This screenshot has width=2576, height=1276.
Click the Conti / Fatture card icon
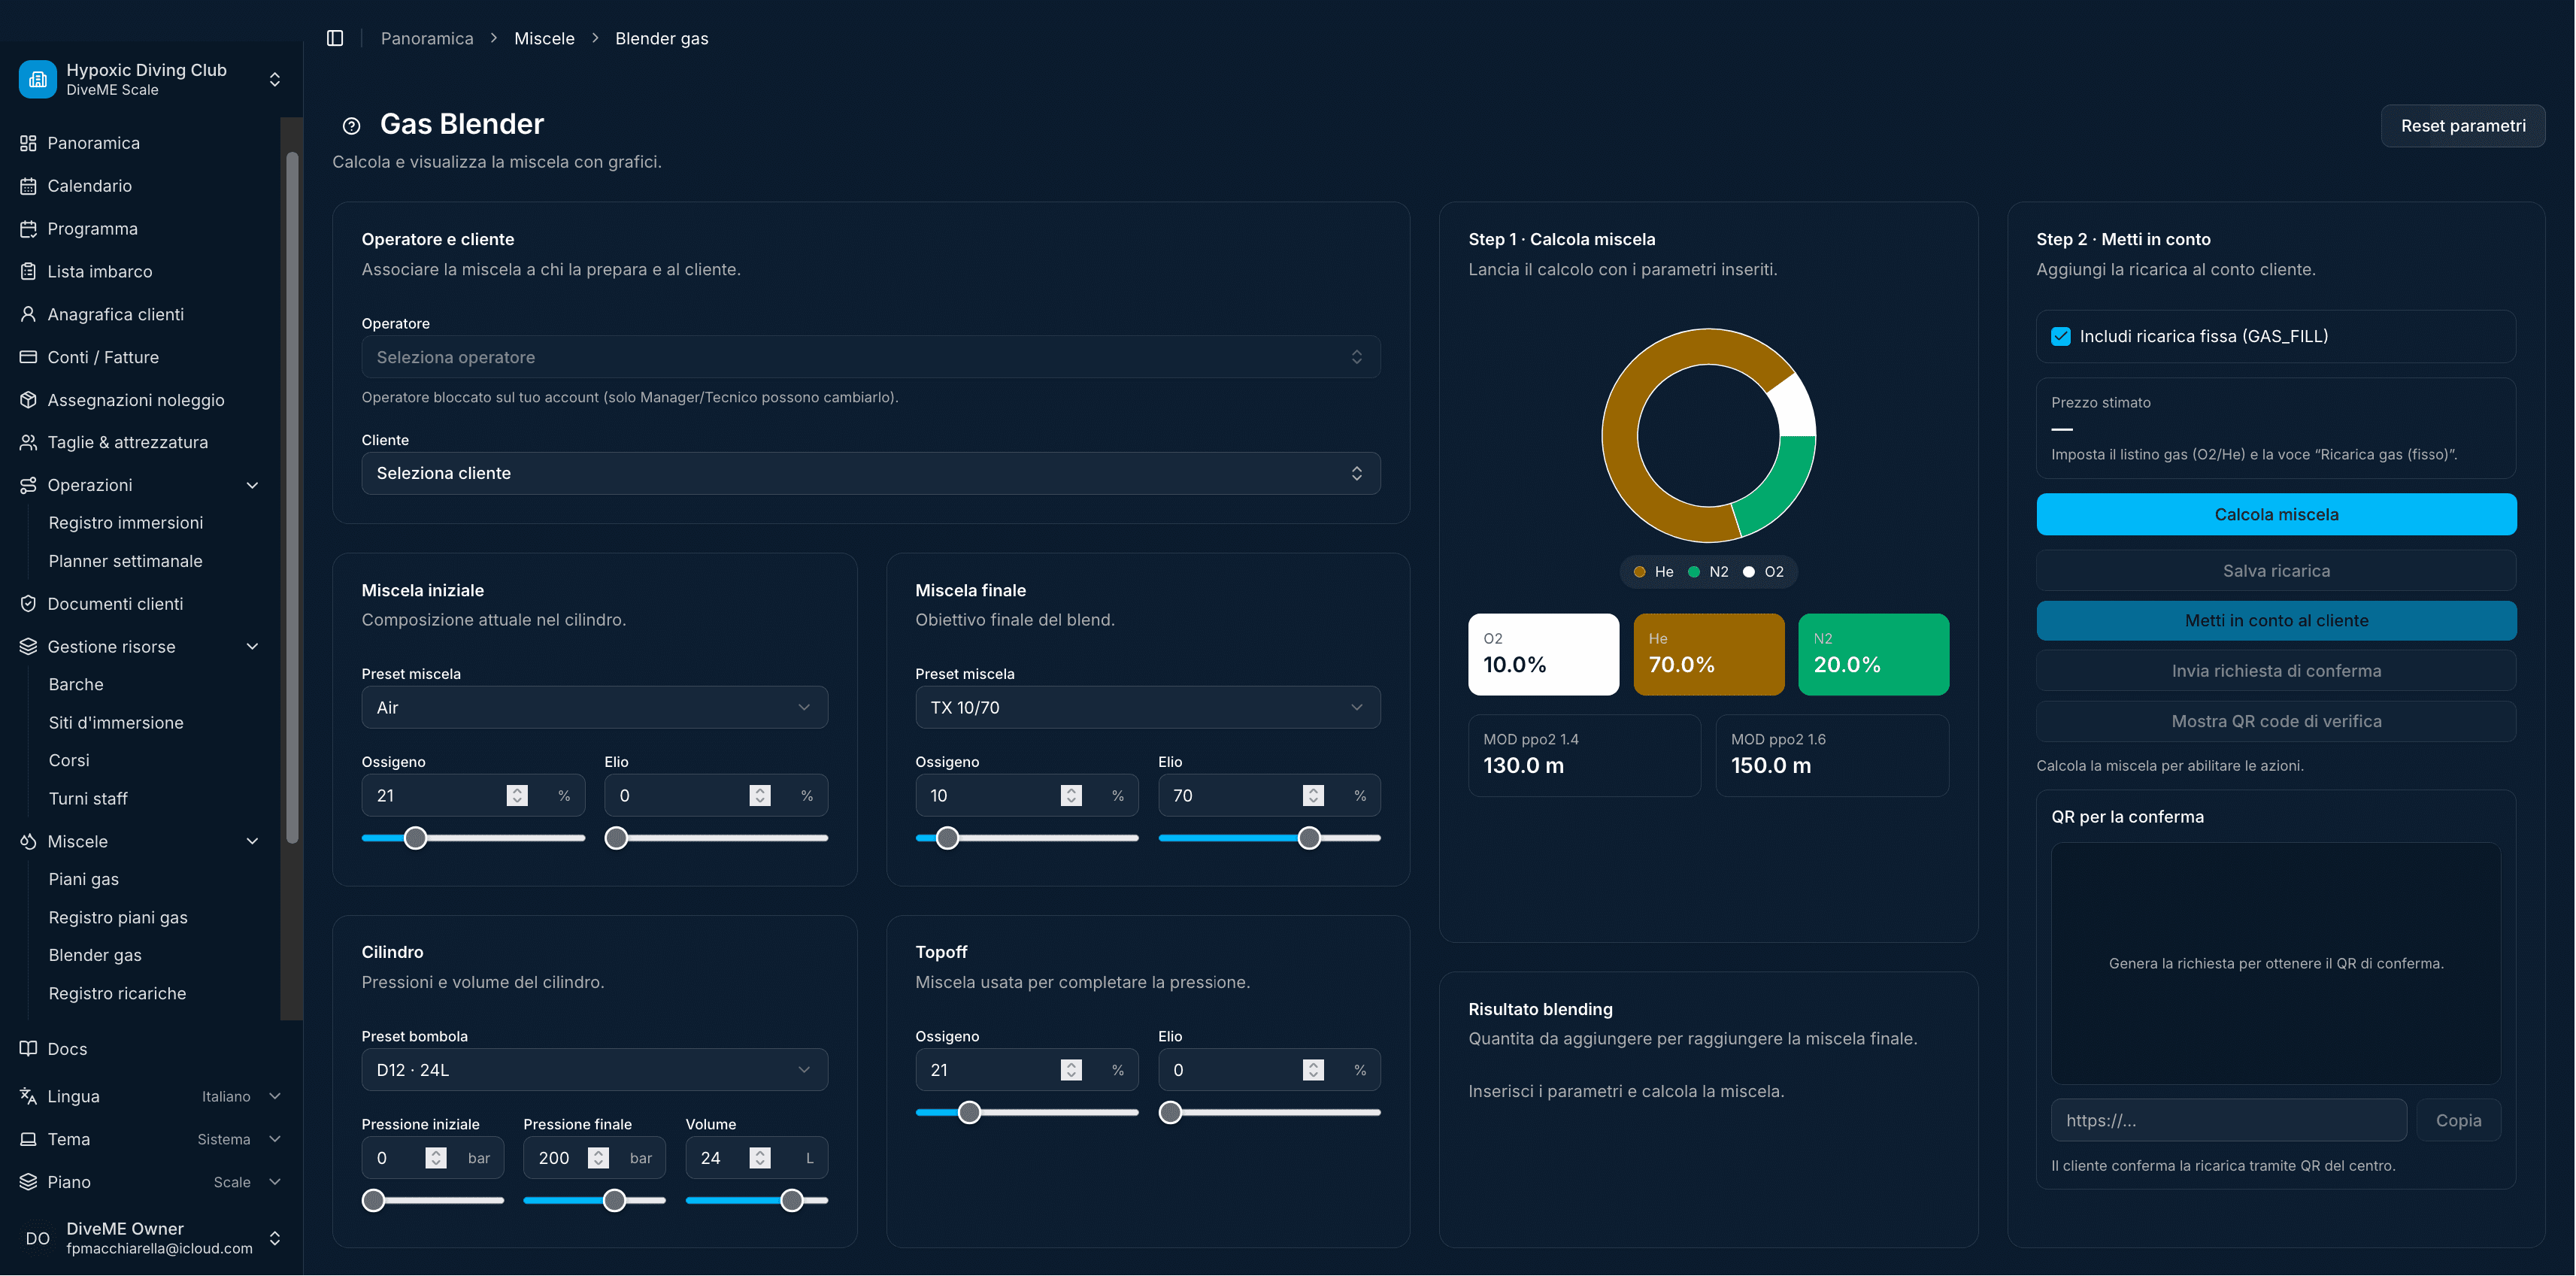click(28, 357)
